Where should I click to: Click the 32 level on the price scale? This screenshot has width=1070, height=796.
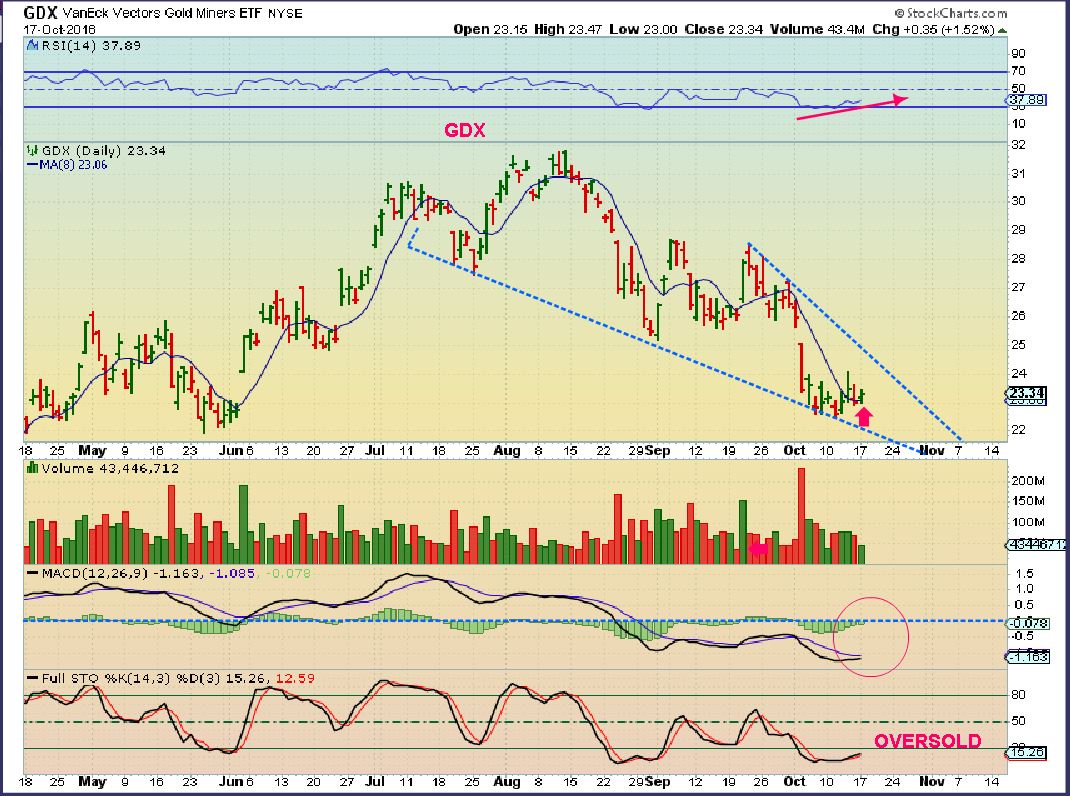click(1018, 145)
